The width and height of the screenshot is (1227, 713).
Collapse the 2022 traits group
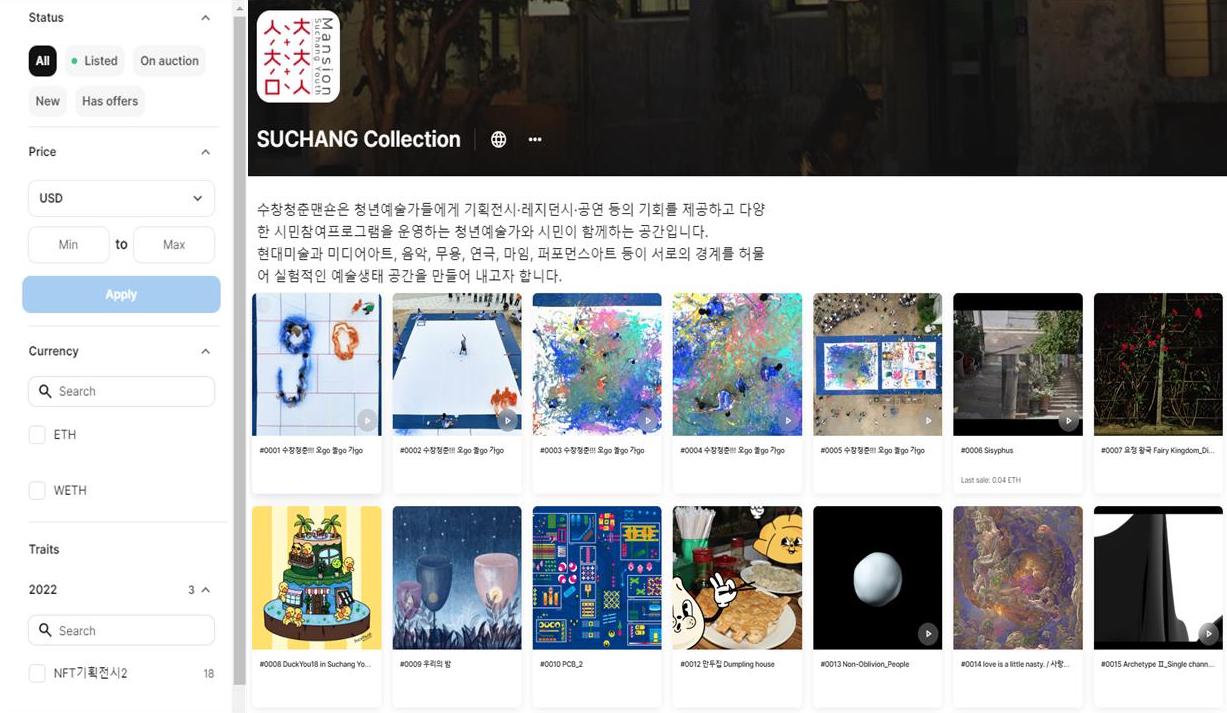[206, 590]
